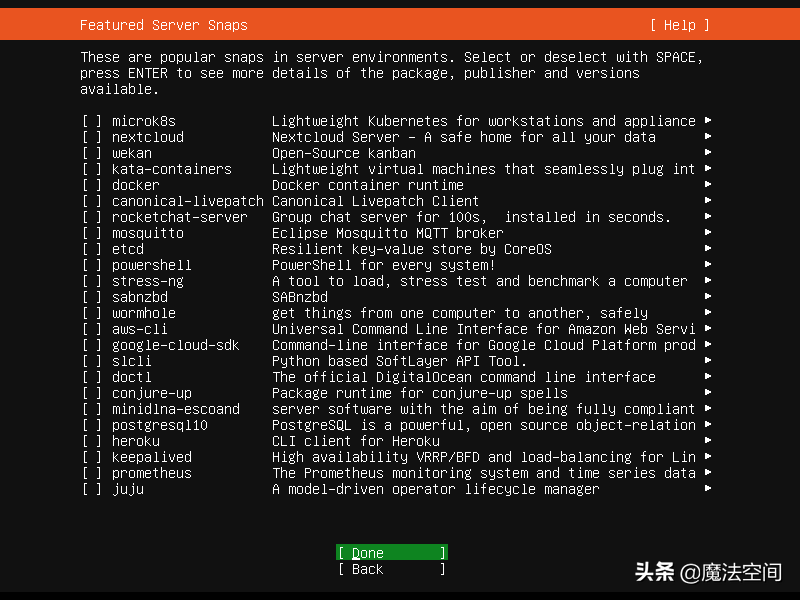800x600 pixels.
Task: Click 'Open-Source kanban' description
Action: (x=344, y=153)
